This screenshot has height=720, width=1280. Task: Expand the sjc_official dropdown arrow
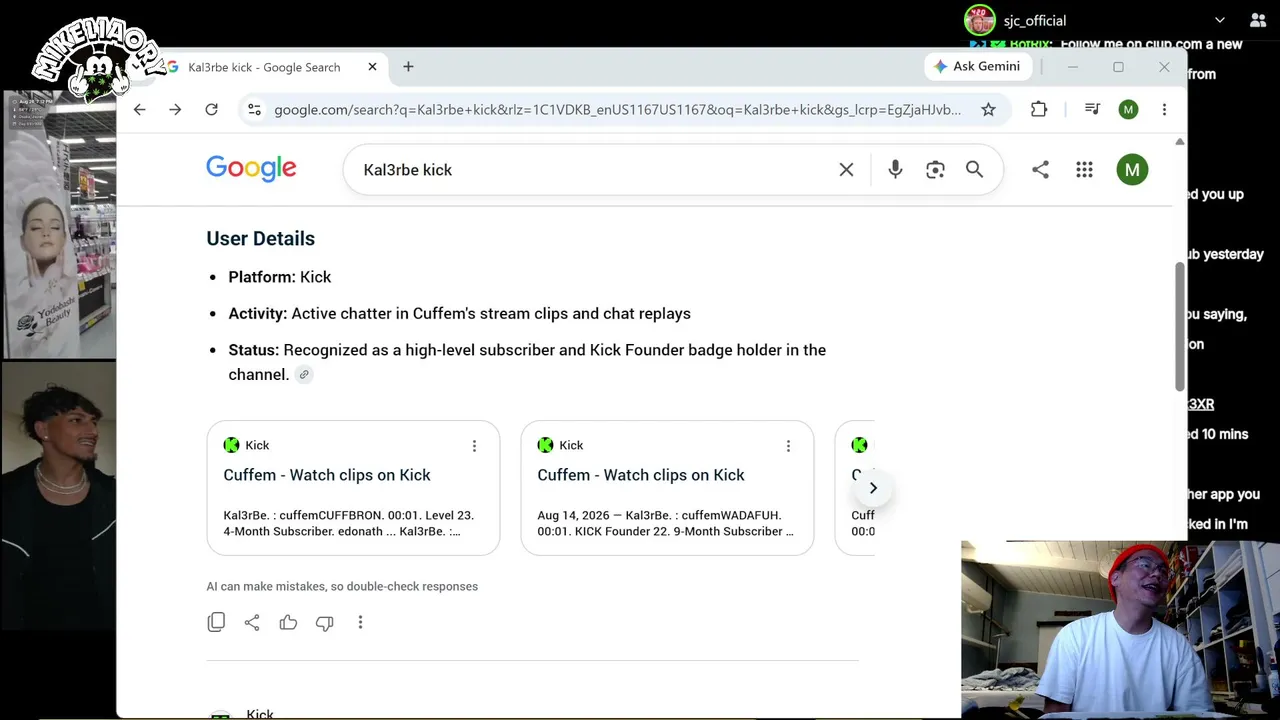click(1220, 20)
